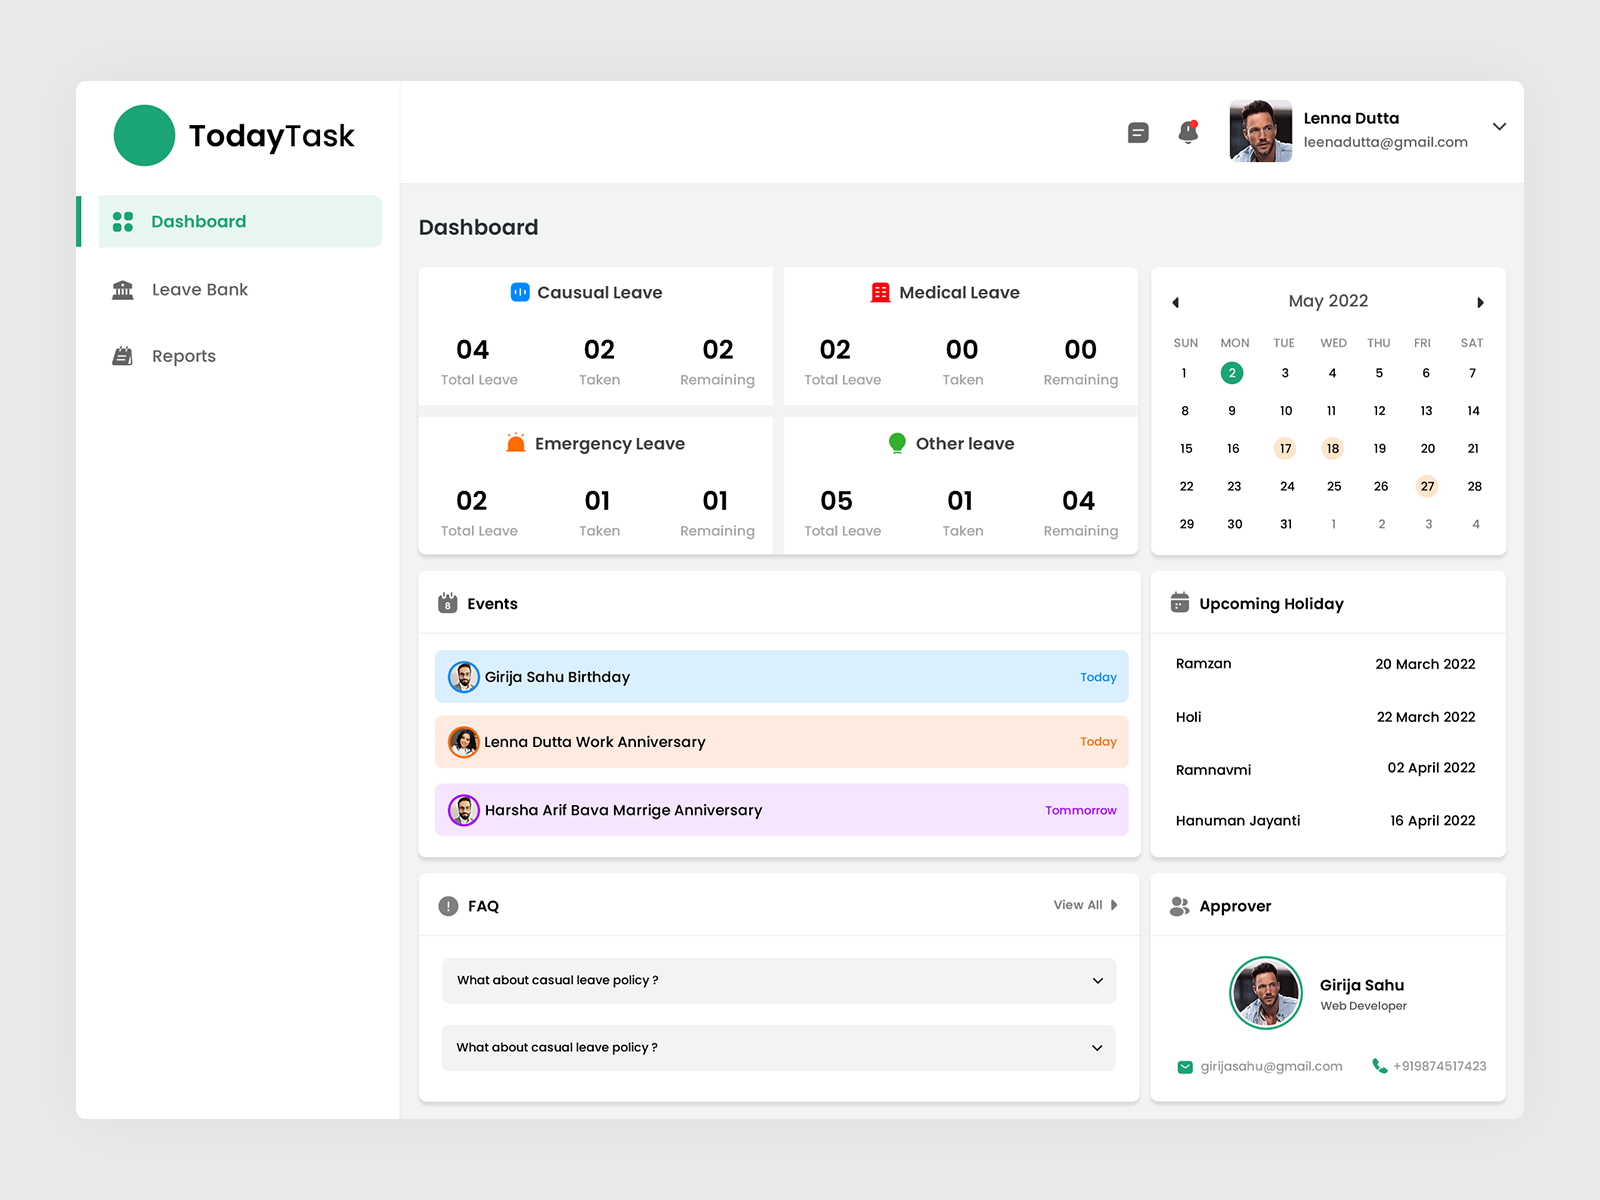Click the green TodayTask logo circle

(x=144, y=135)
